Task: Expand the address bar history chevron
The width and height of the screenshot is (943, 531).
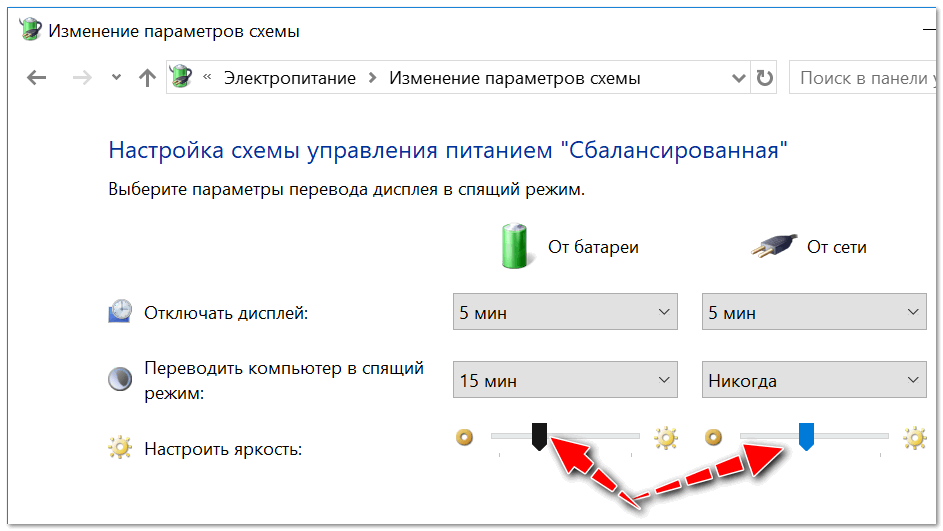Action: (x=738, y=78)
